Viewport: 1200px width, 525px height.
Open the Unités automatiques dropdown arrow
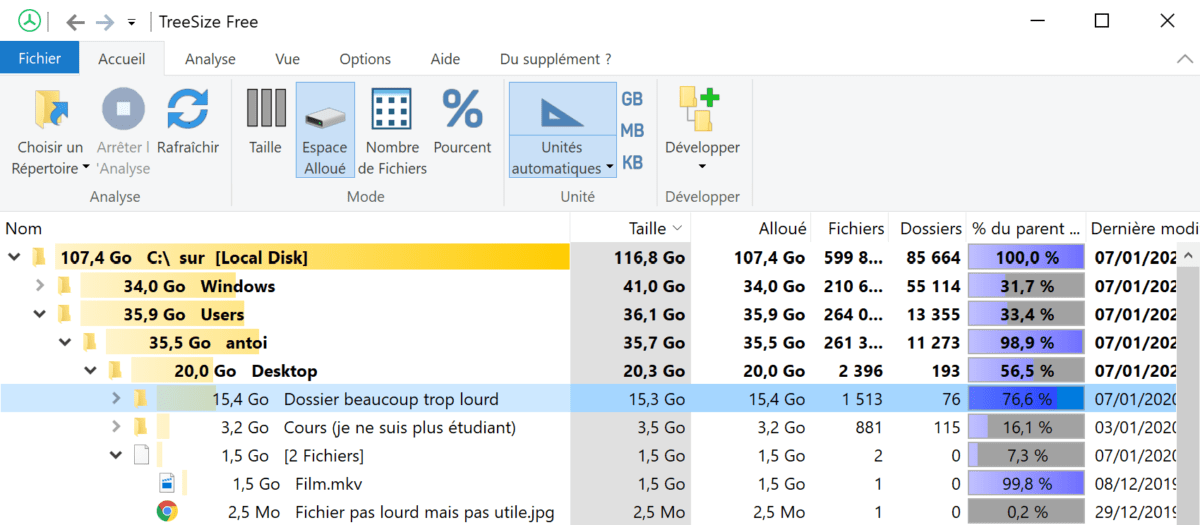609,169
